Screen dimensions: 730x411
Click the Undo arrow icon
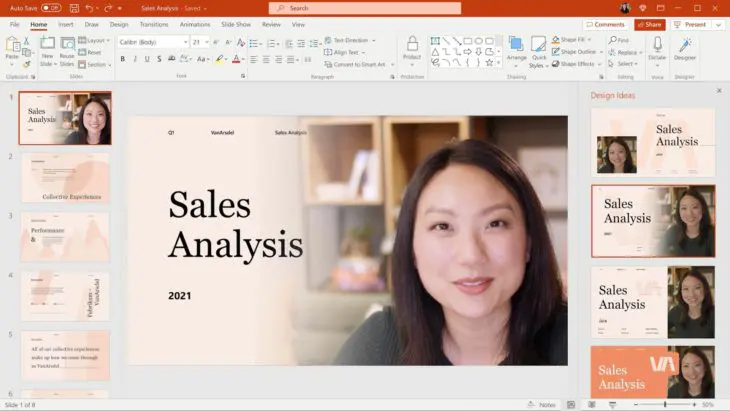[x=88, y=7]
